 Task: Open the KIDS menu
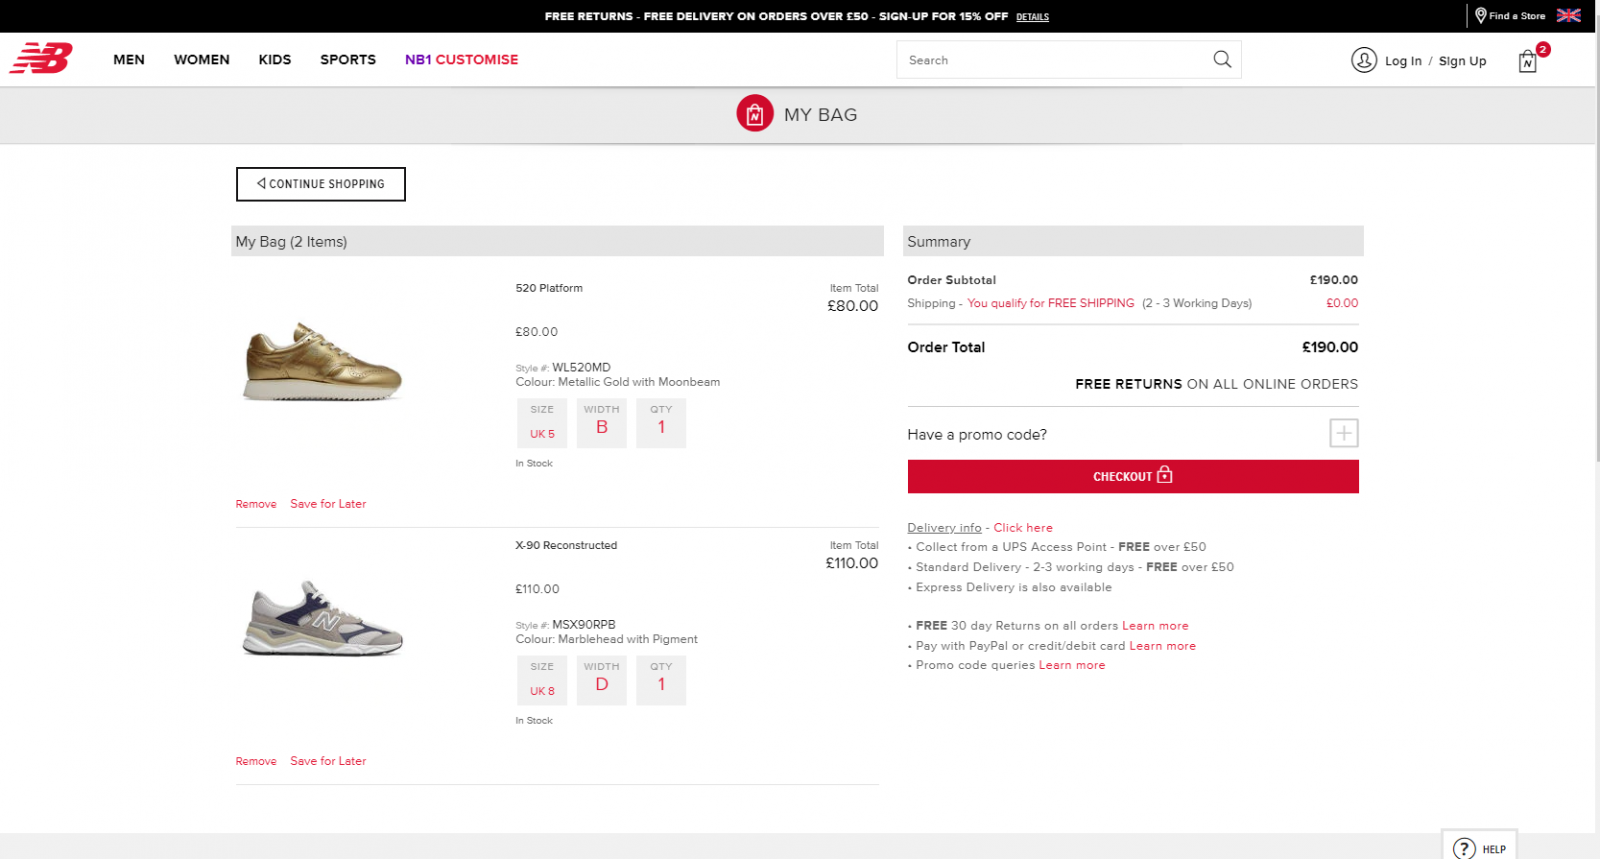coord(275,59)
